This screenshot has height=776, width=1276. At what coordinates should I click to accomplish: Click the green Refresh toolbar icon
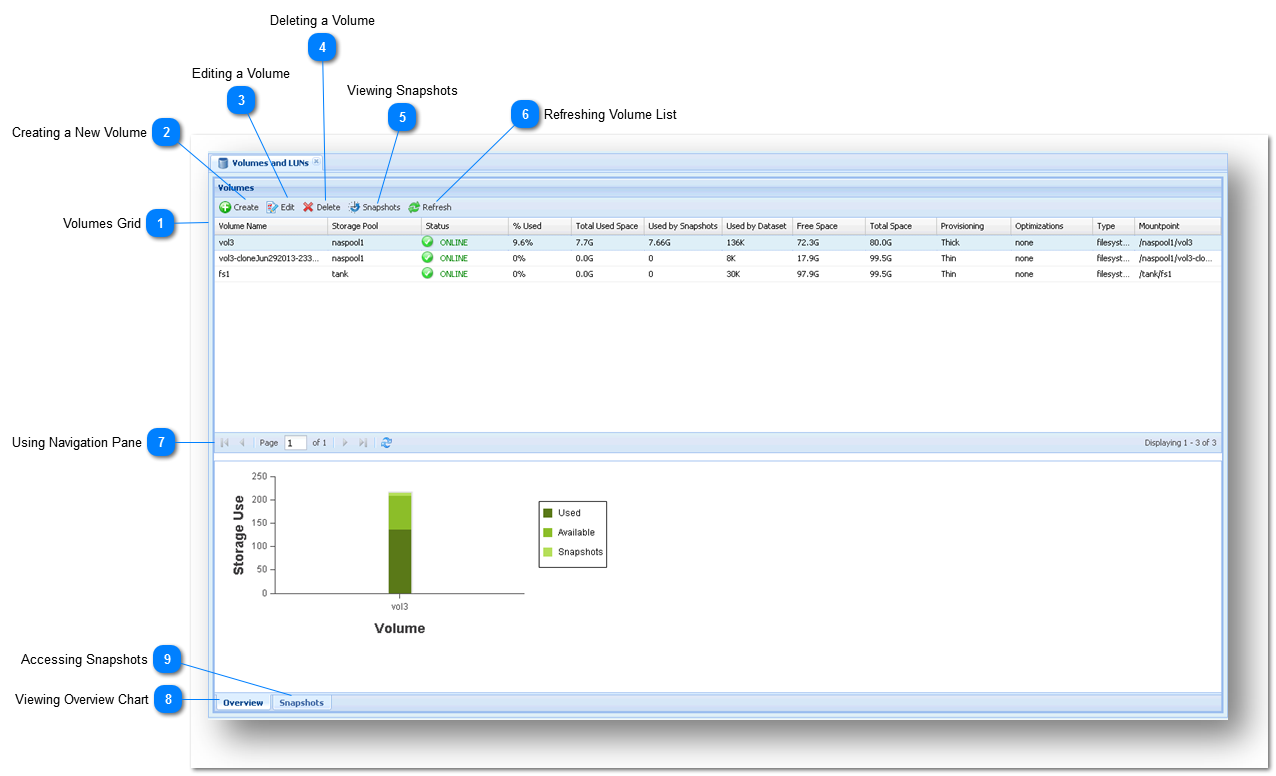416,207
